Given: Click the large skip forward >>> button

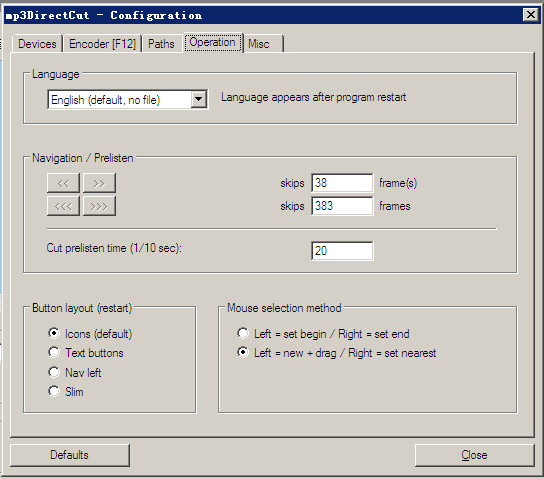Looking at the screenshot, I should pos(99,206).
